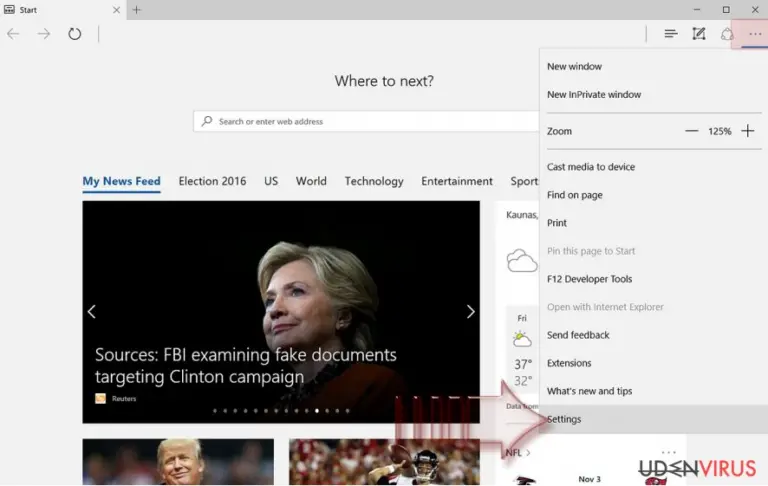Expand the NFL section chevron
The width and height of the screenshot is (768, 486).
pyautogui.click(x=528, y=453)
